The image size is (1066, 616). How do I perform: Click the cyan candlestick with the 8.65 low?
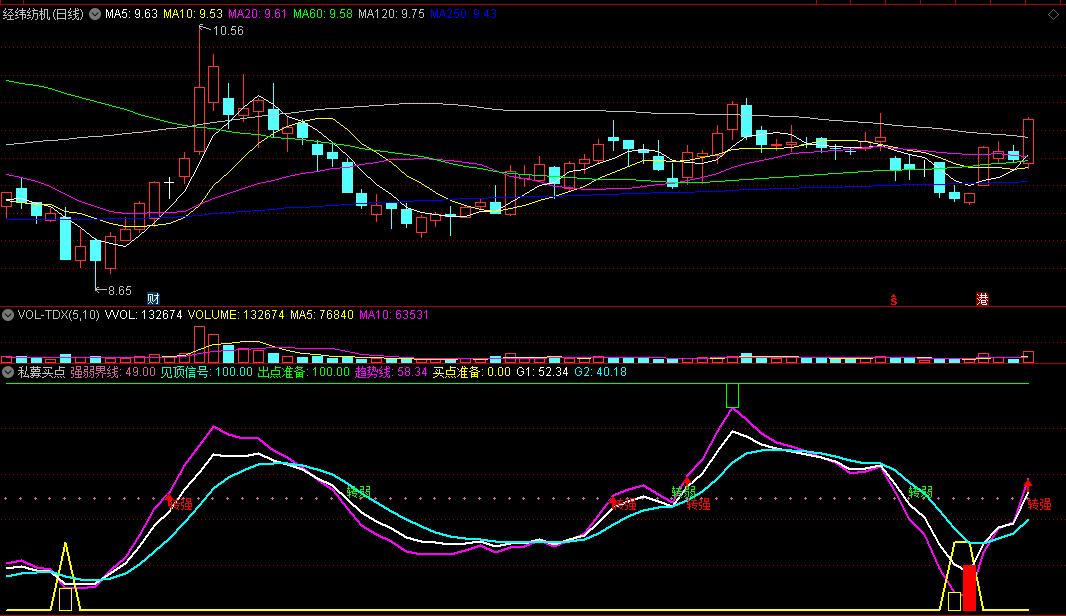pos(95,250)
